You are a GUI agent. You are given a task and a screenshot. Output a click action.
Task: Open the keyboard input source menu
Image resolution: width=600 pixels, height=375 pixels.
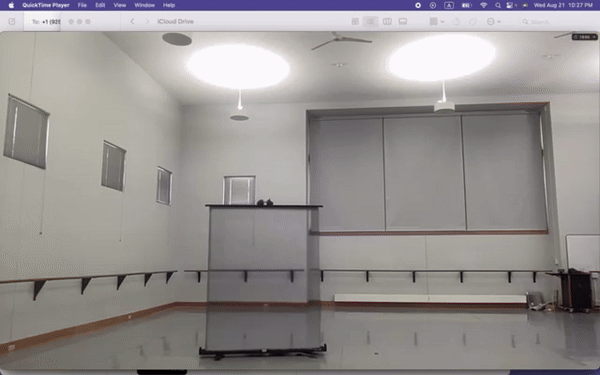point(449,5)
